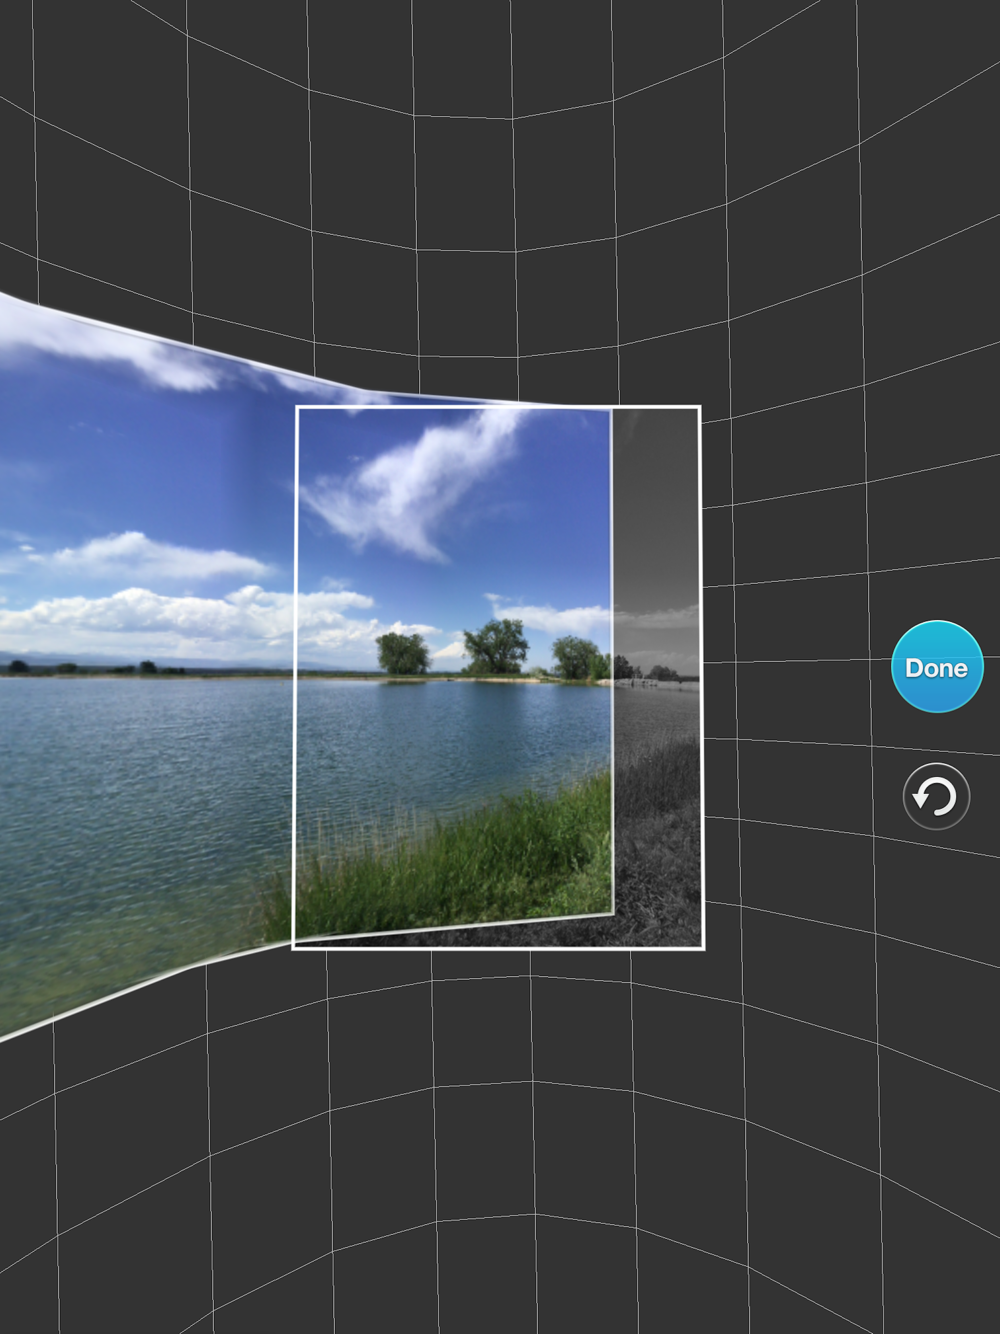Click the circular undo arrow icon
Screen dimensions: 1000x1334
[x=937, y=797]
